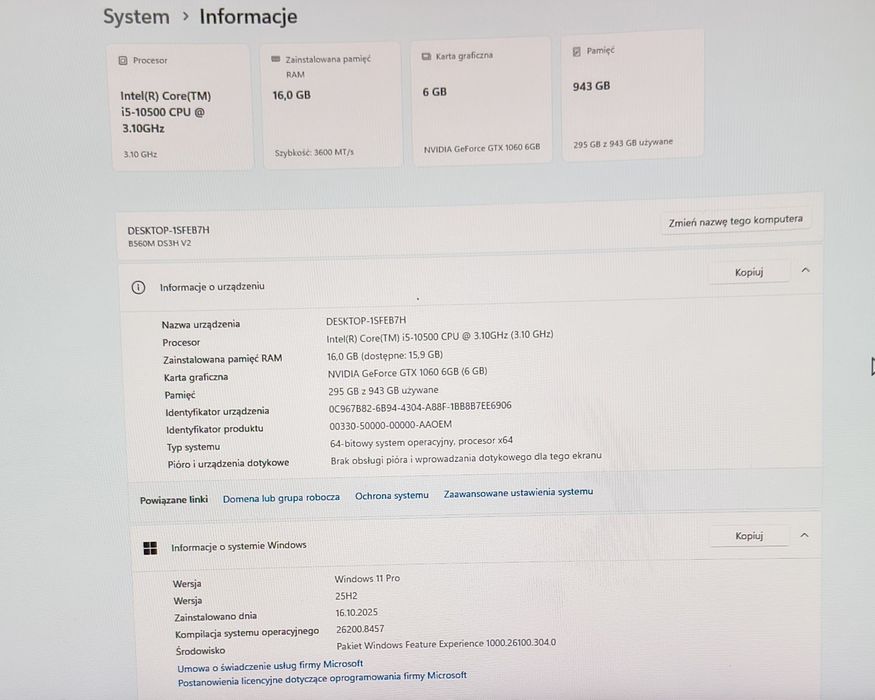Click the 64-bitowy system operacyjny value
This screenshot has height=700, width=875.
point(421,442)
